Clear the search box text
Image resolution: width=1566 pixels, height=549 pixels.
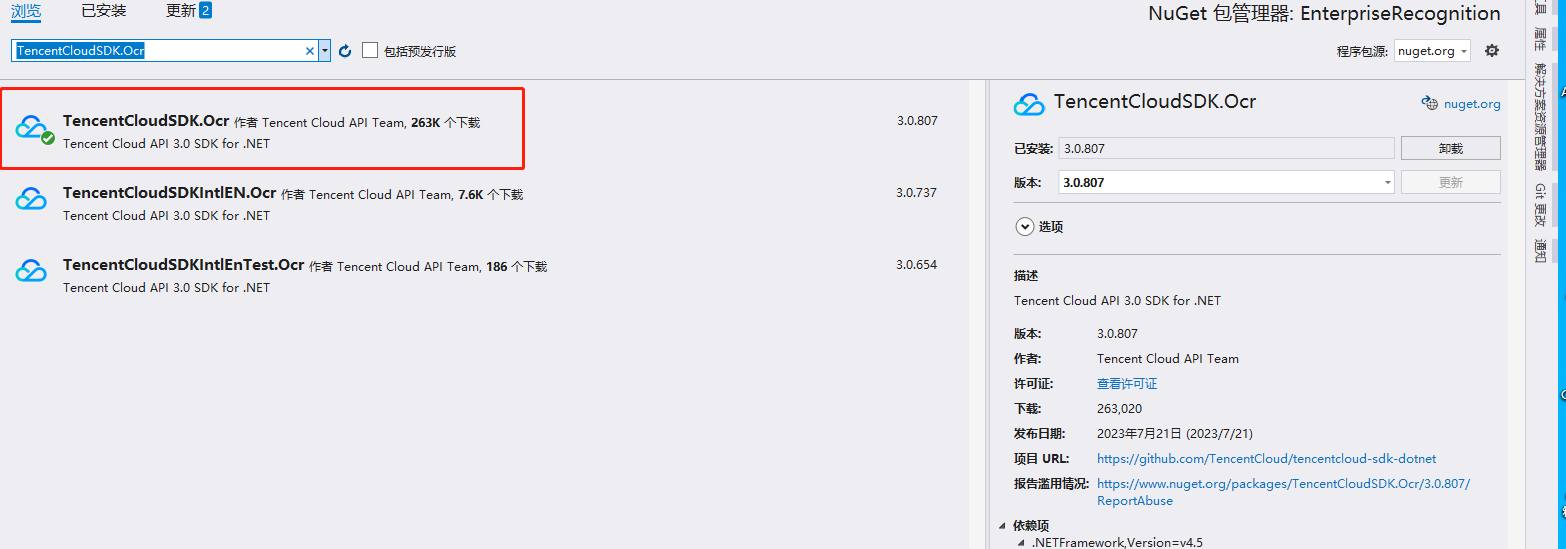(x=310, y=51)
